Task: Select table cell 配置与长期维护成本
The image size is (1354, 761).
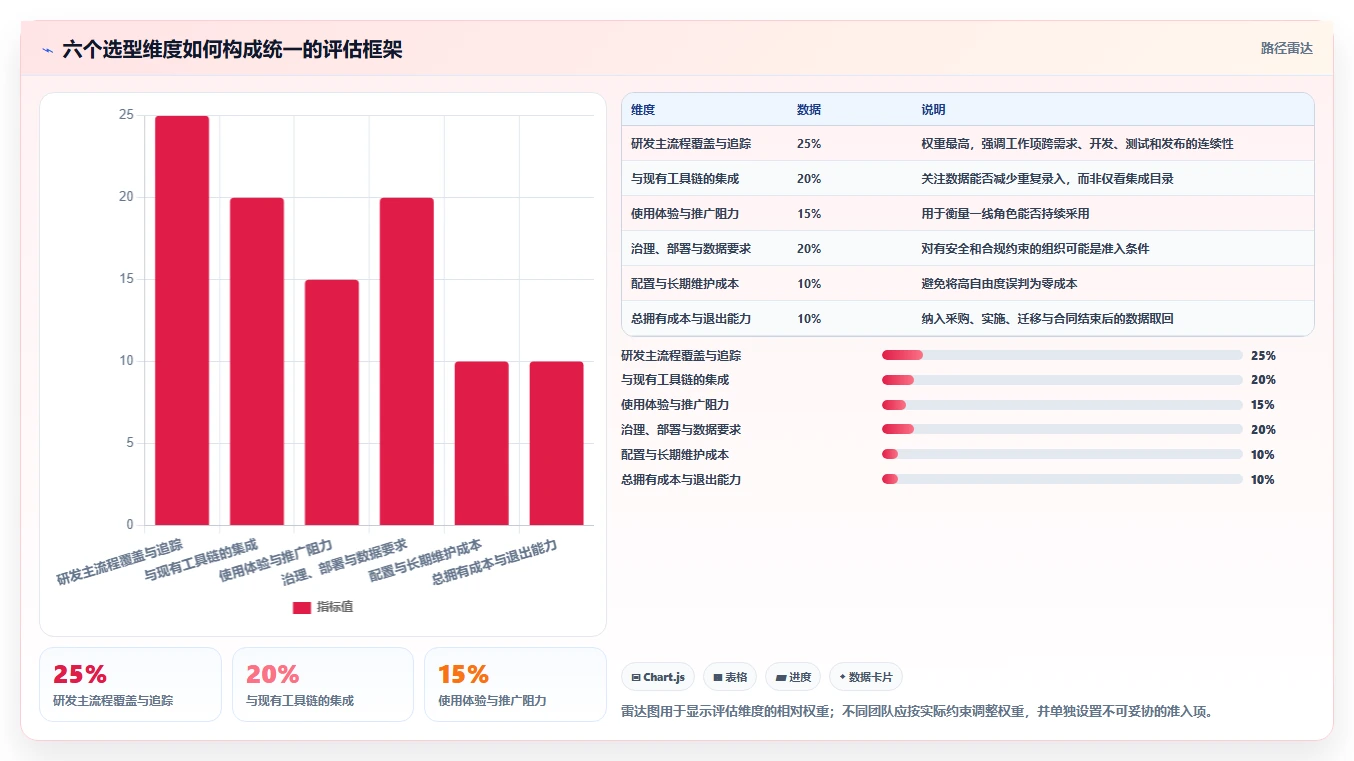Action: coord(685,284)
